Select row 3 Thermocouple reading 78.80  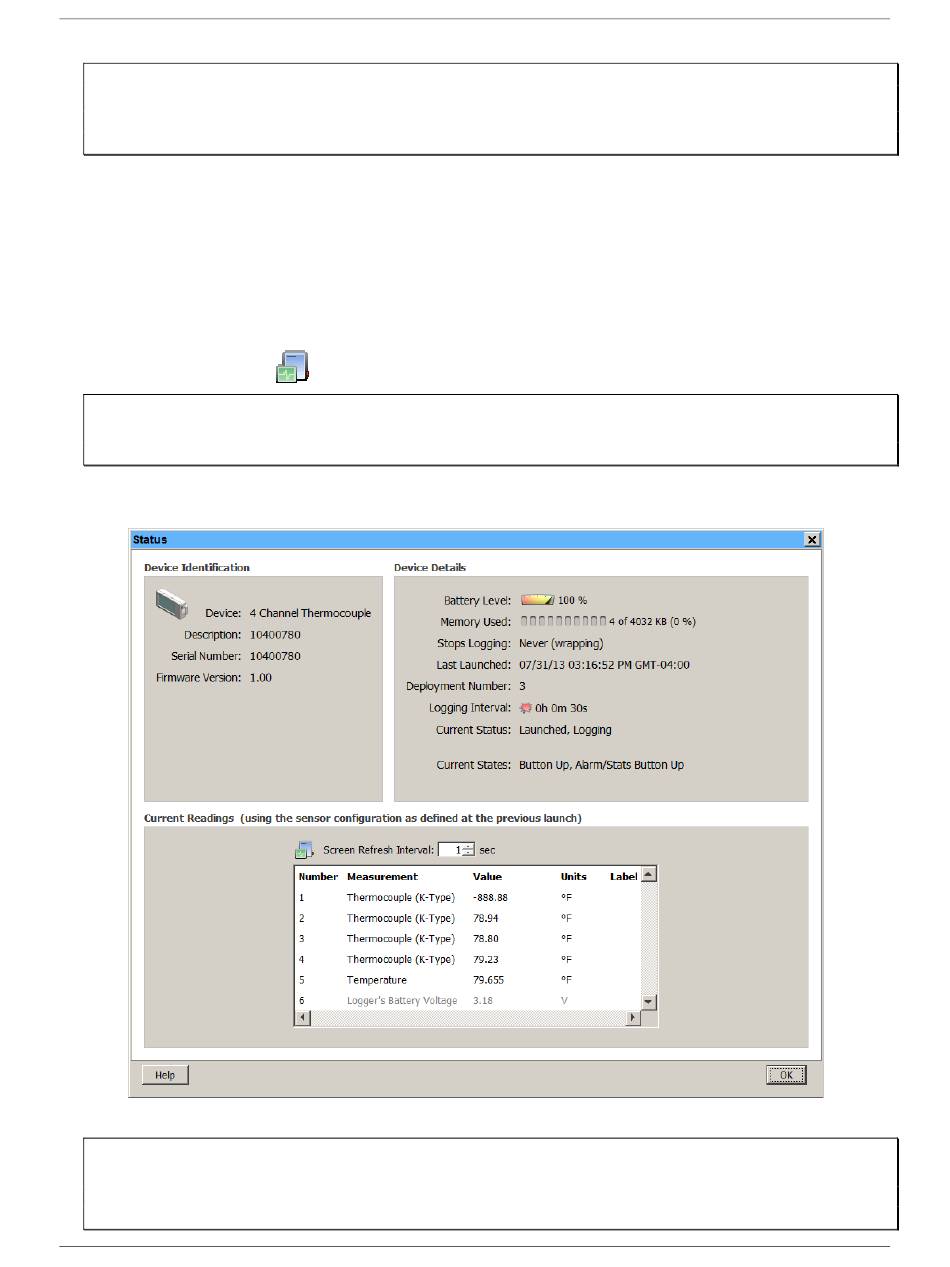467,939
